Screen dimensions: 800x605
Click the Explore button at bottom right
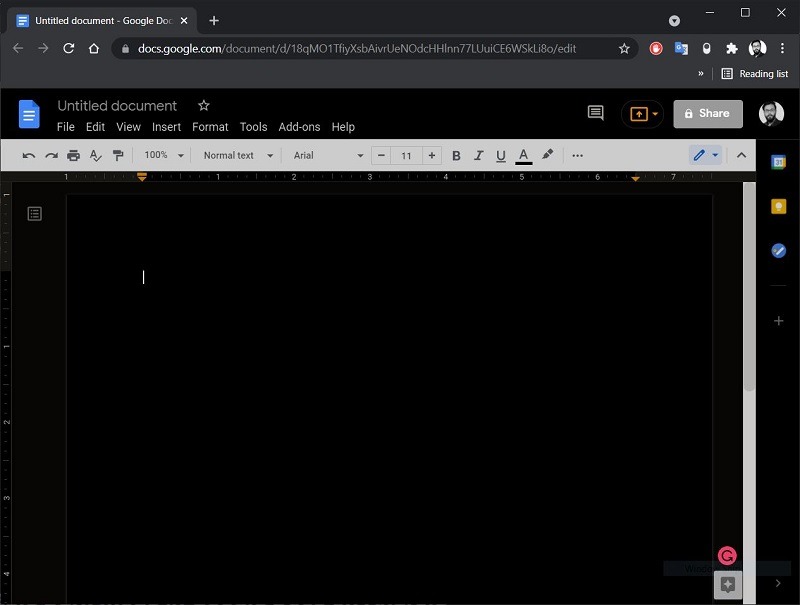click(x=728, y=585)
